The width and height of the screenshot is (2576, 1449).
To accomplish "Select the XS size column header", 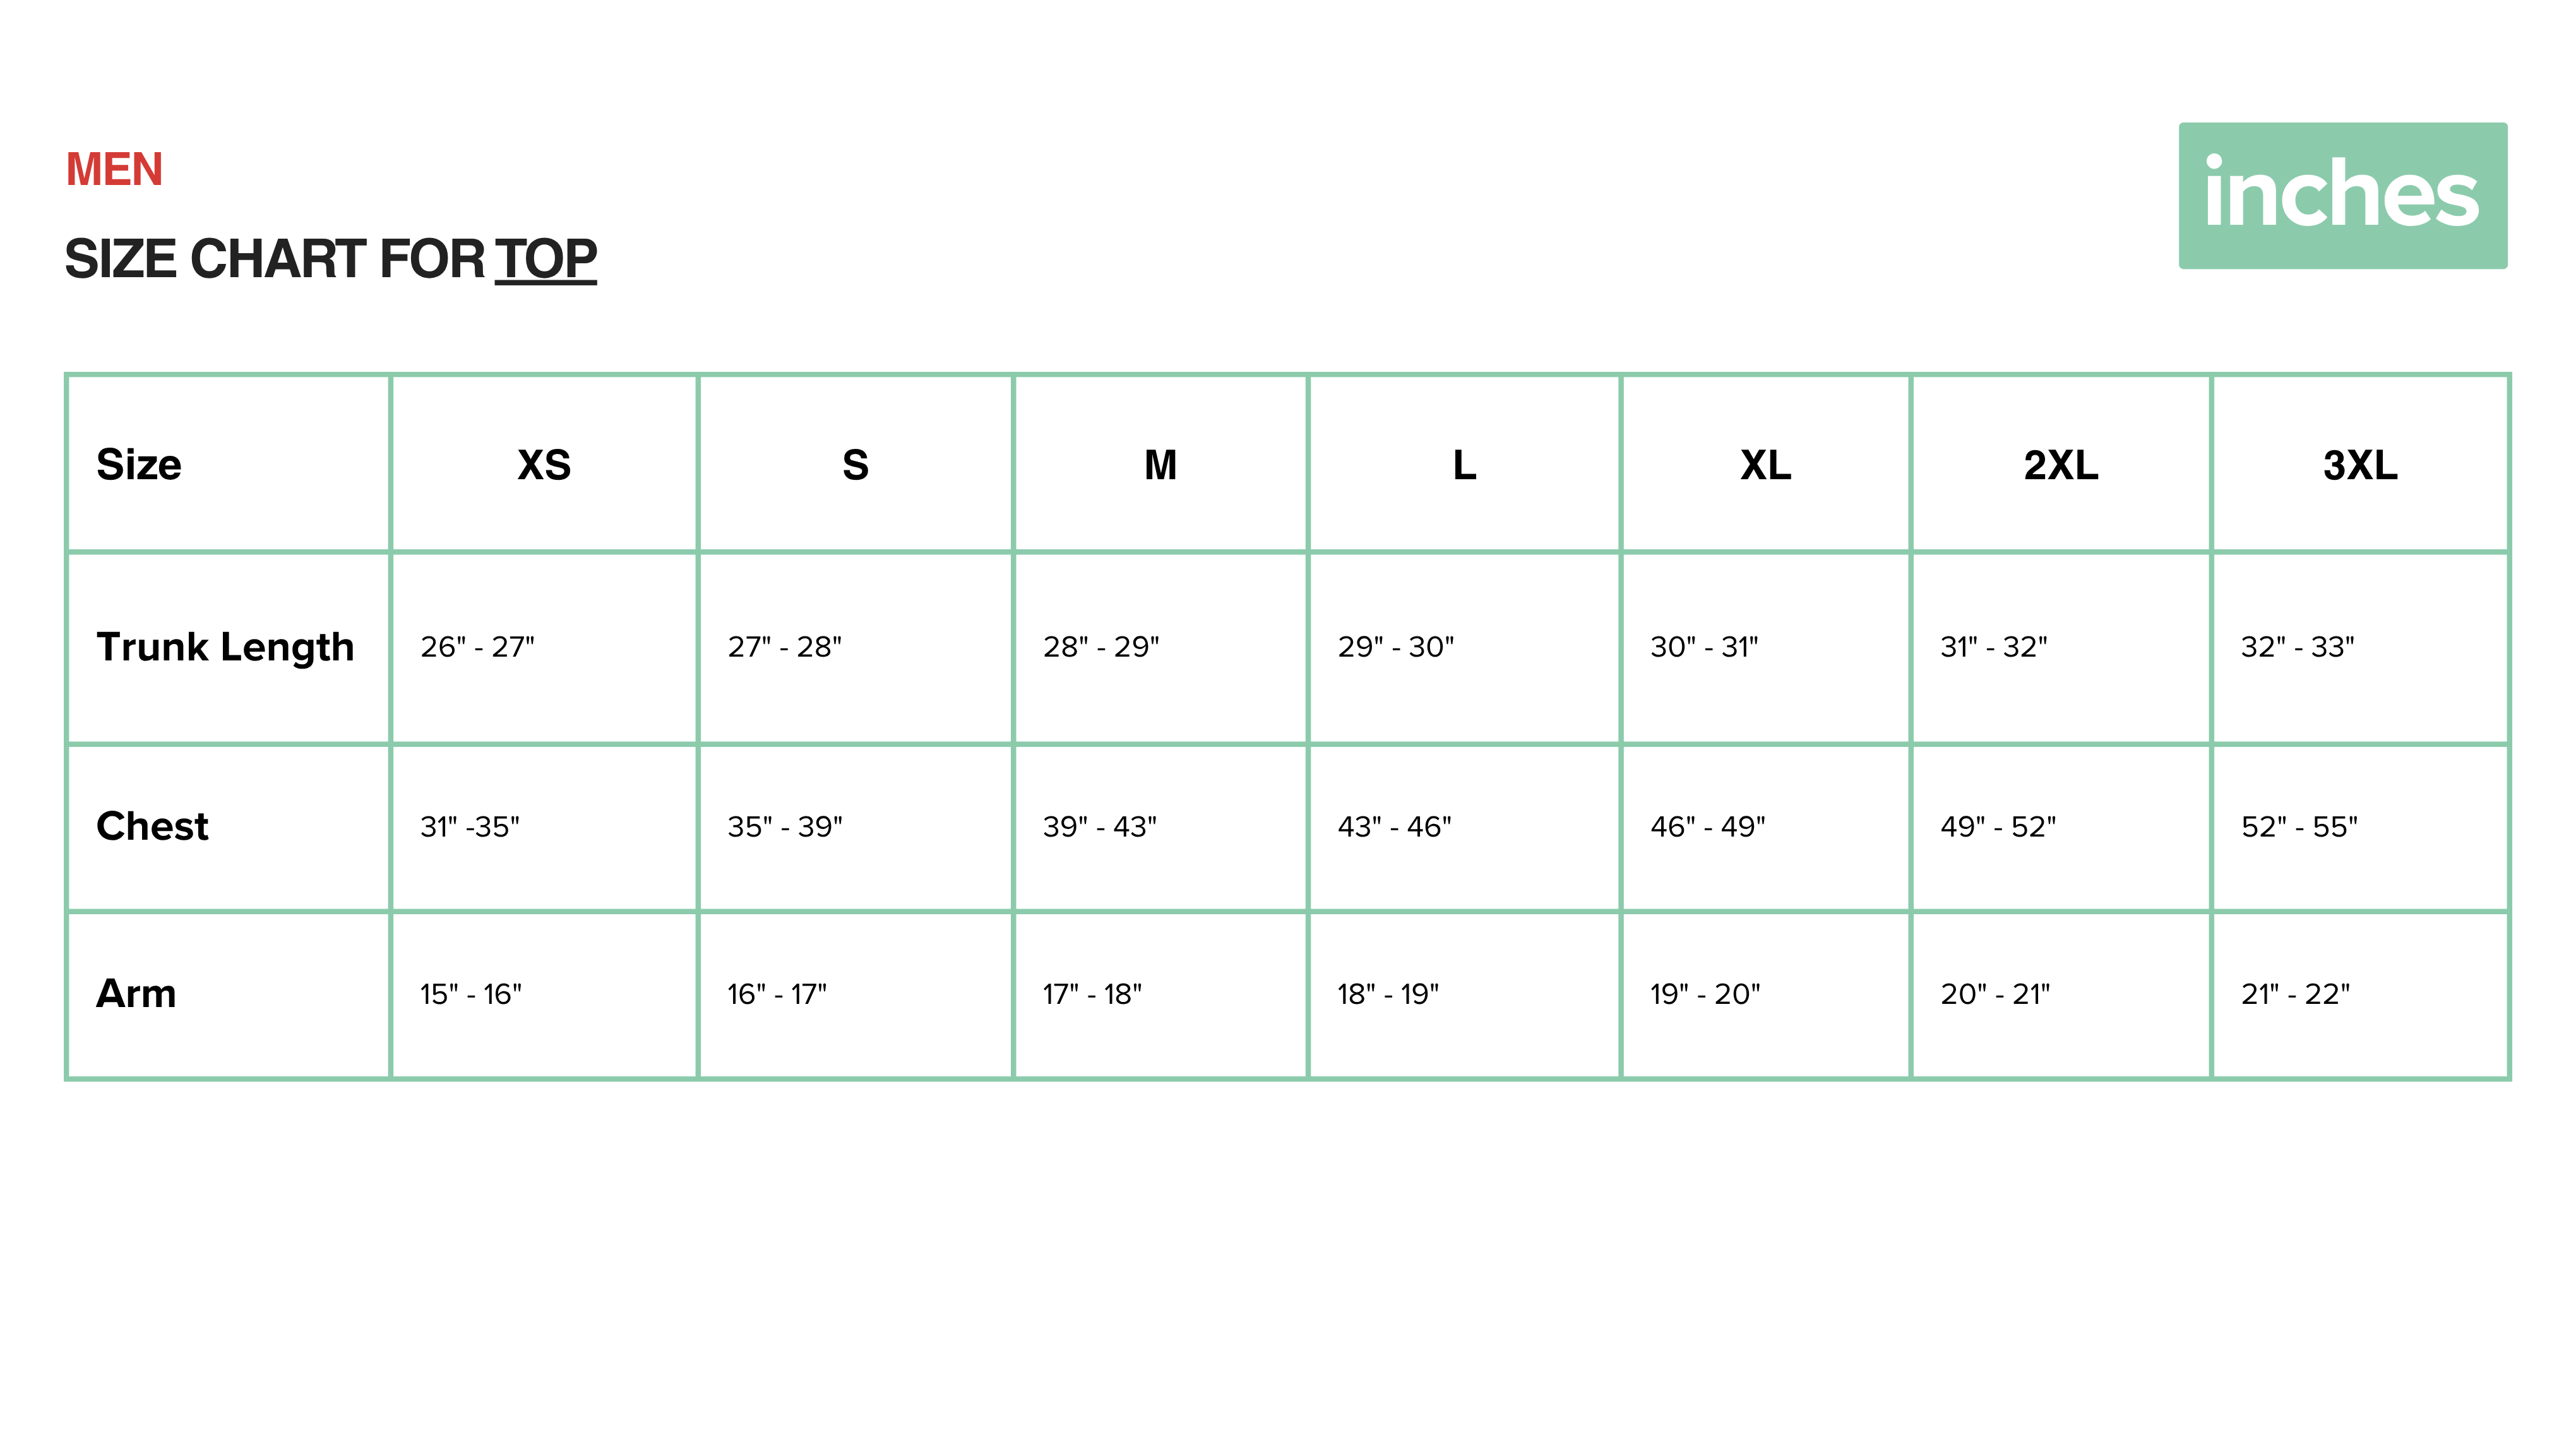I will coord(544,465).
